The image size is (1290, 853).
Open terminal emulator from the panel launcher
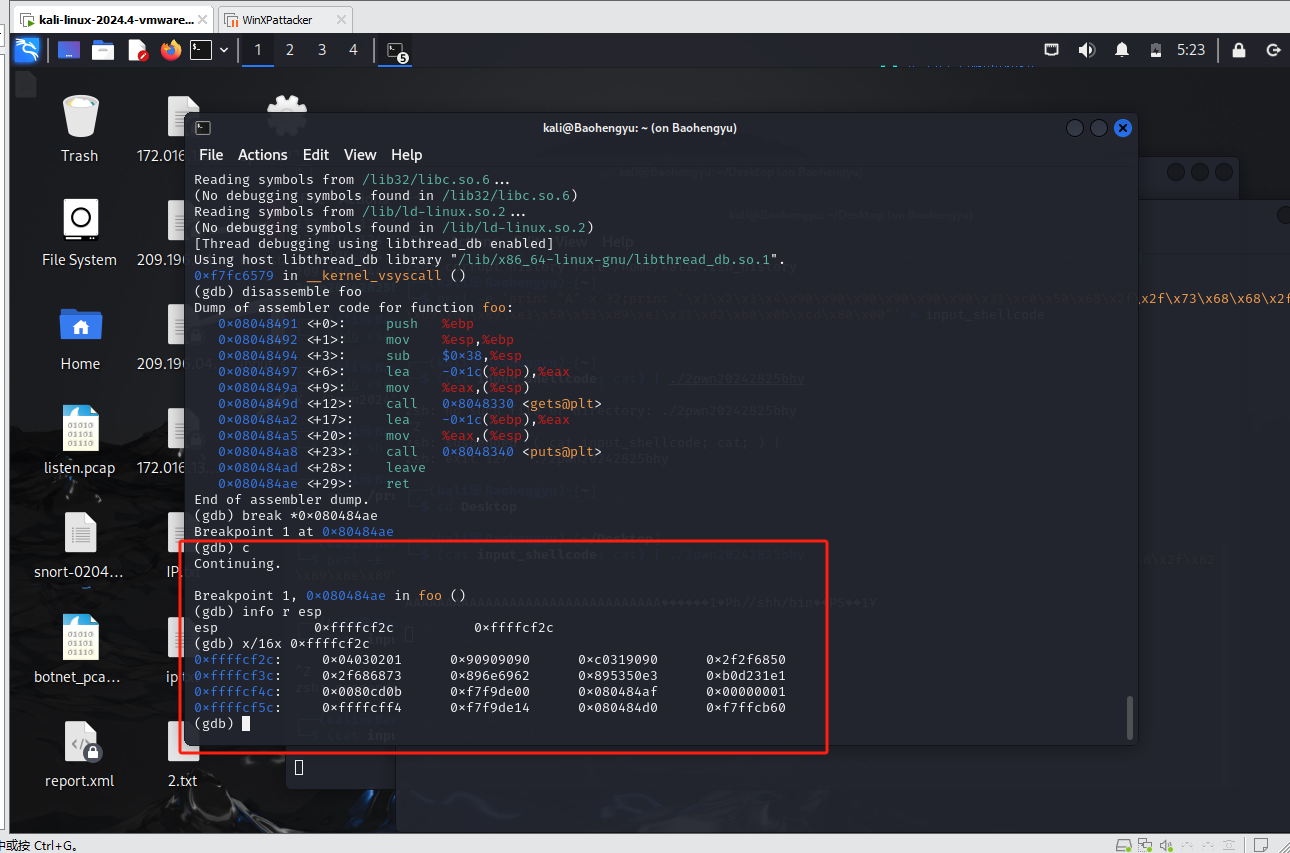click(x=201, y=50)
